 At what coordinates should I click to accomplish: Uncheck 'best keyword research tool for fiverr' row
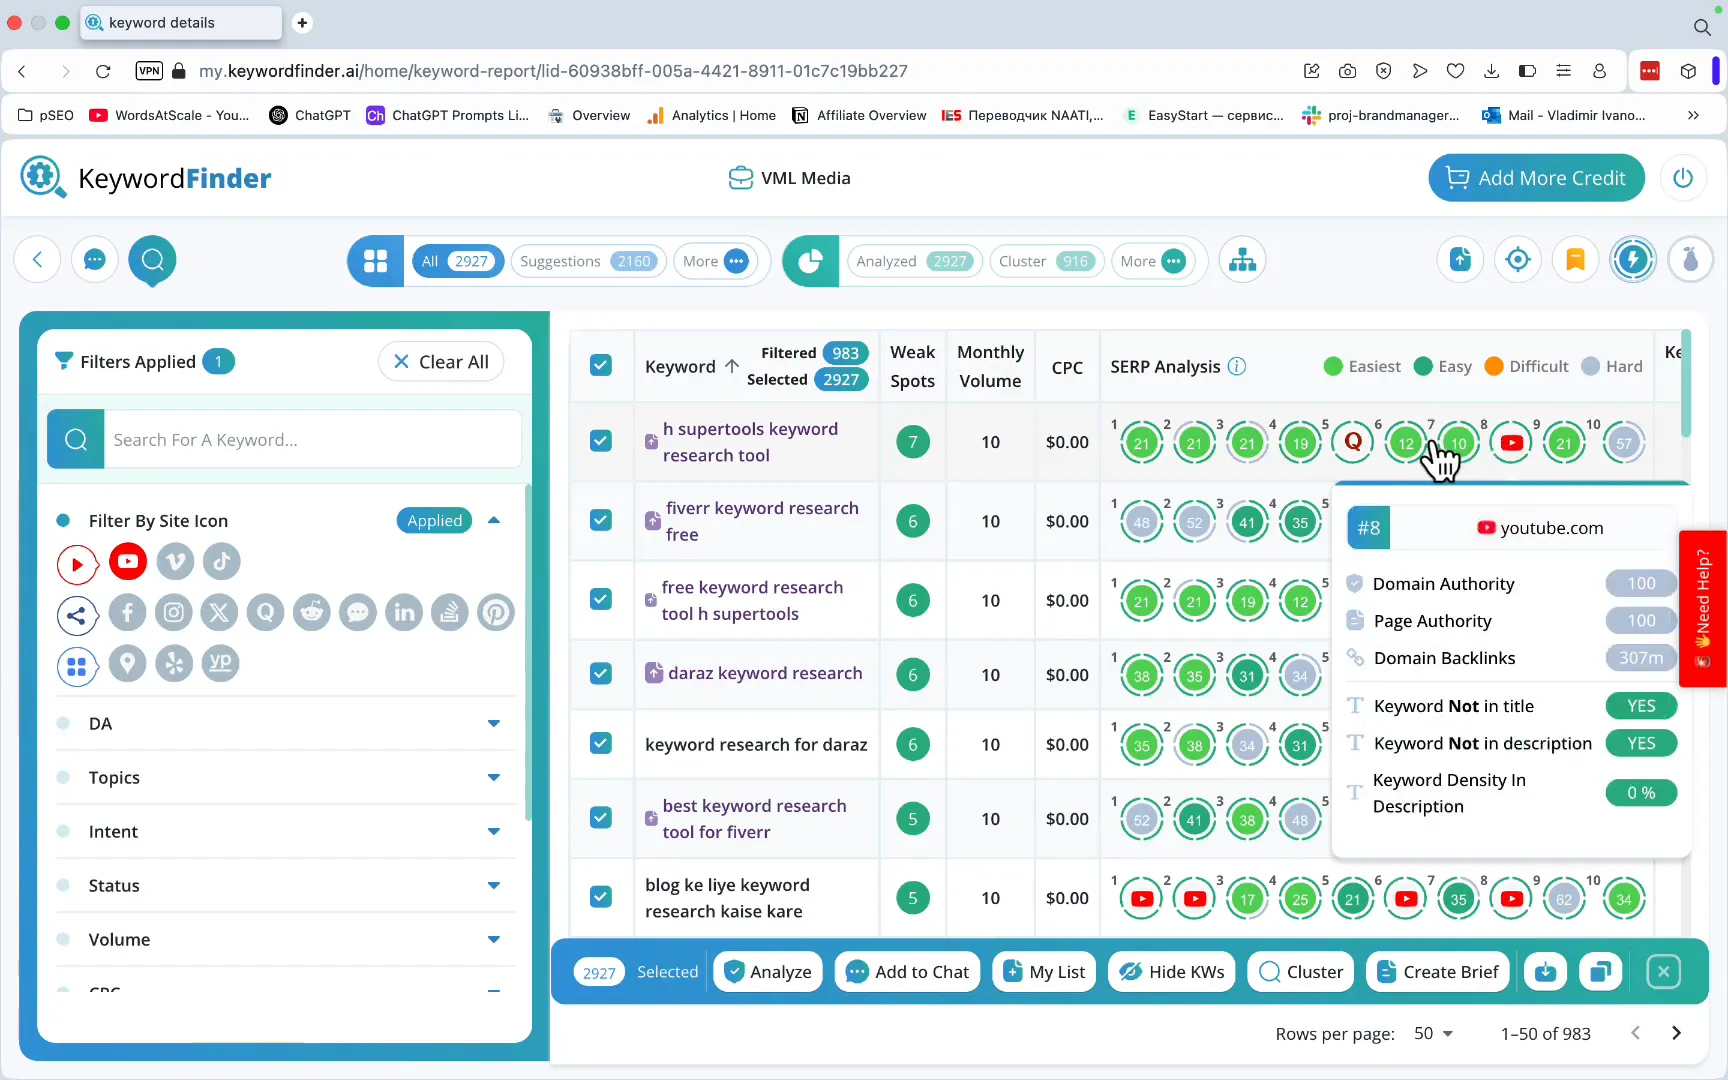(x=601, y=817)
